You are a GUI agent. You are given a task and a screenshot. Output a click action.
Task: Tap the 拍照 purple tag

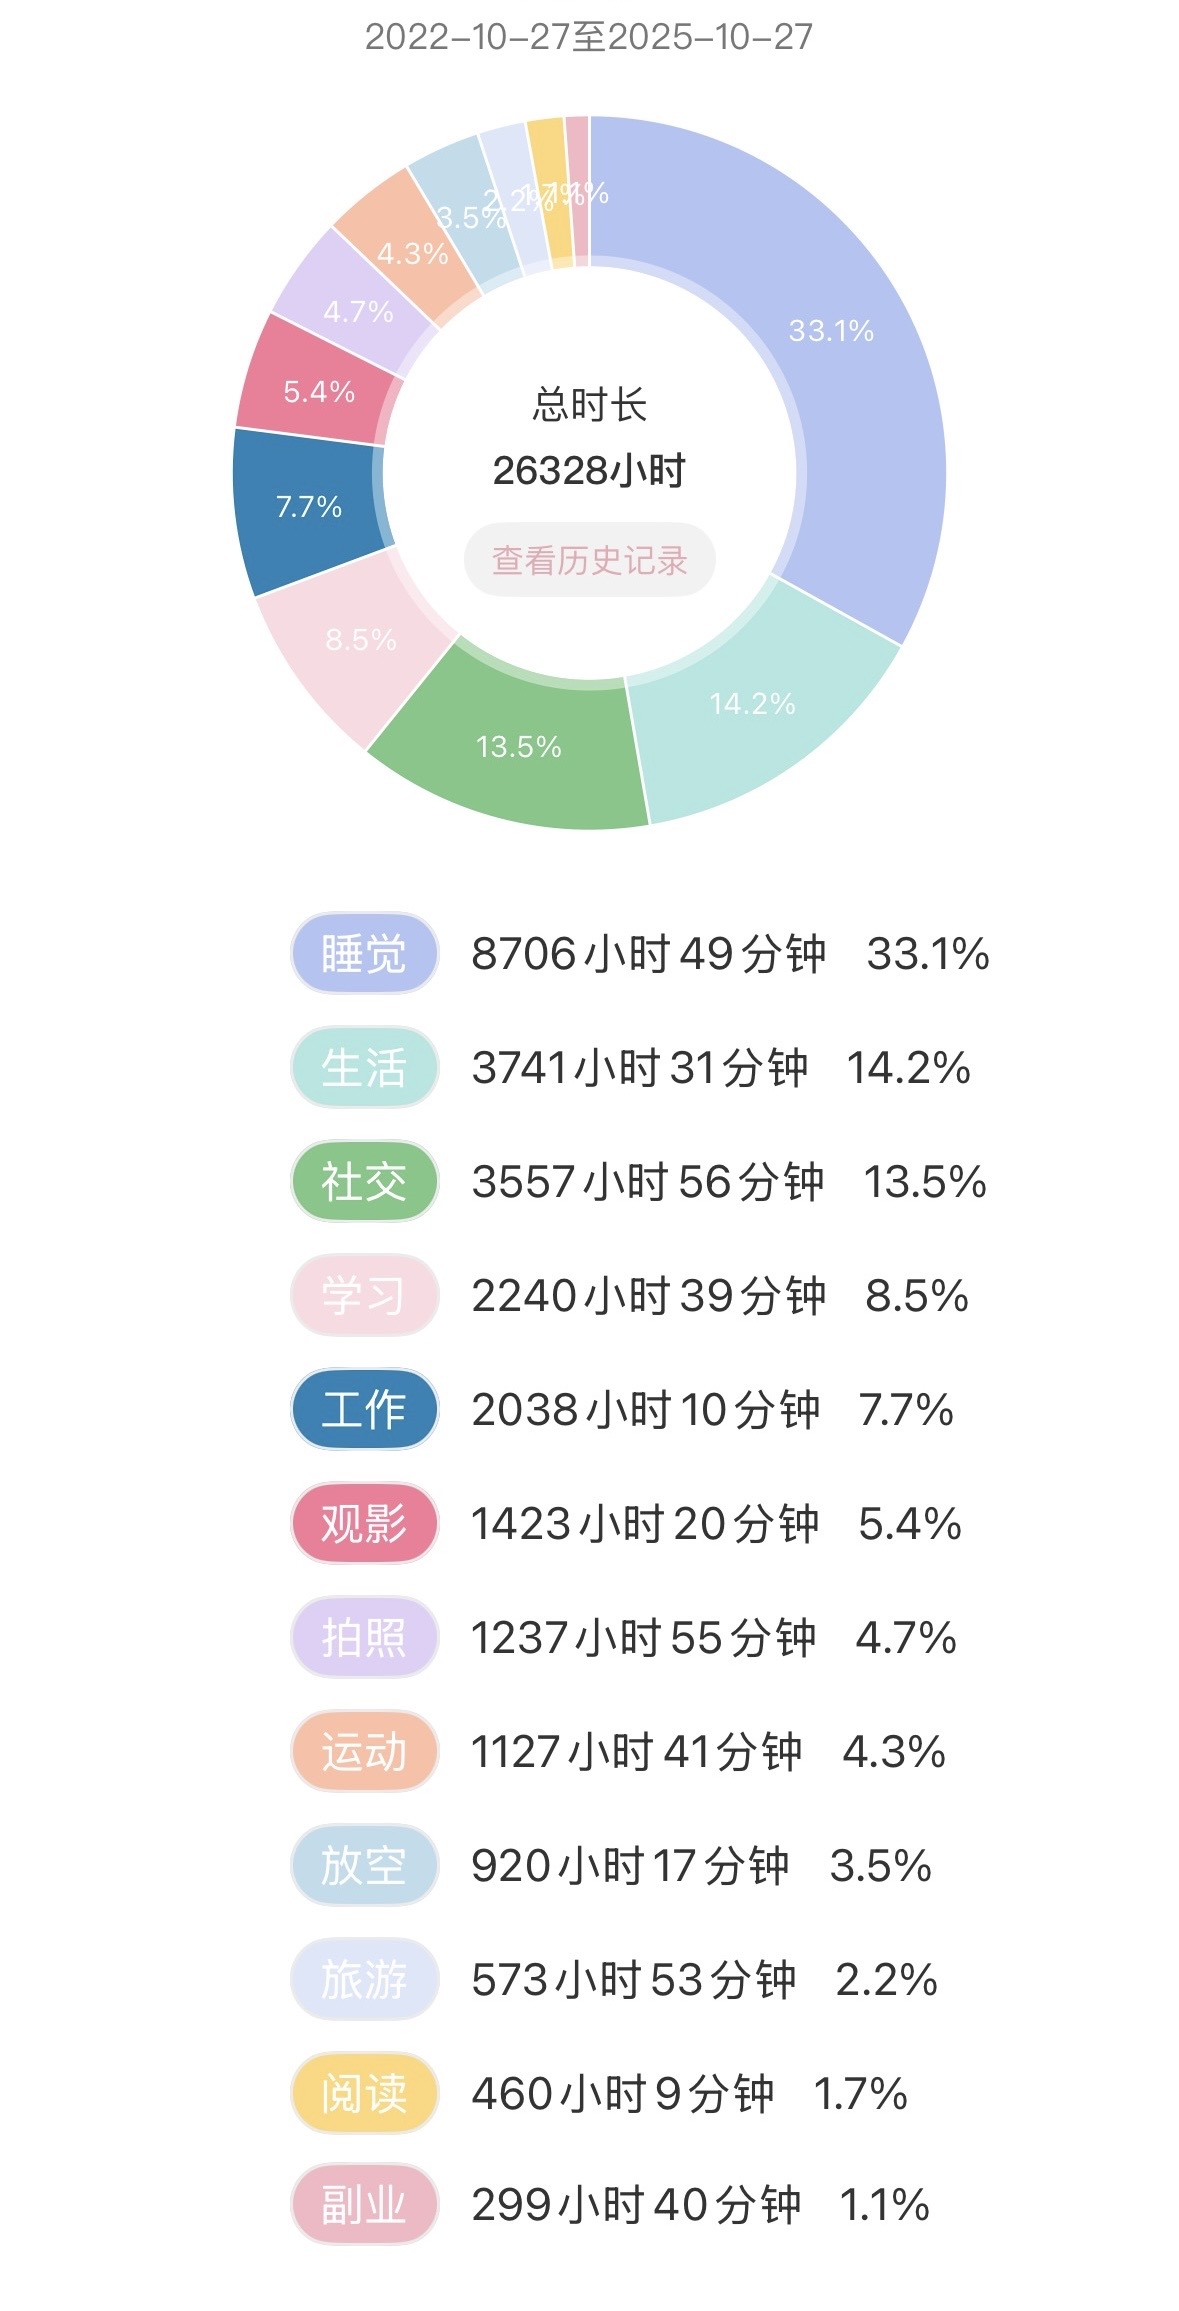[x=364, y=1637]
